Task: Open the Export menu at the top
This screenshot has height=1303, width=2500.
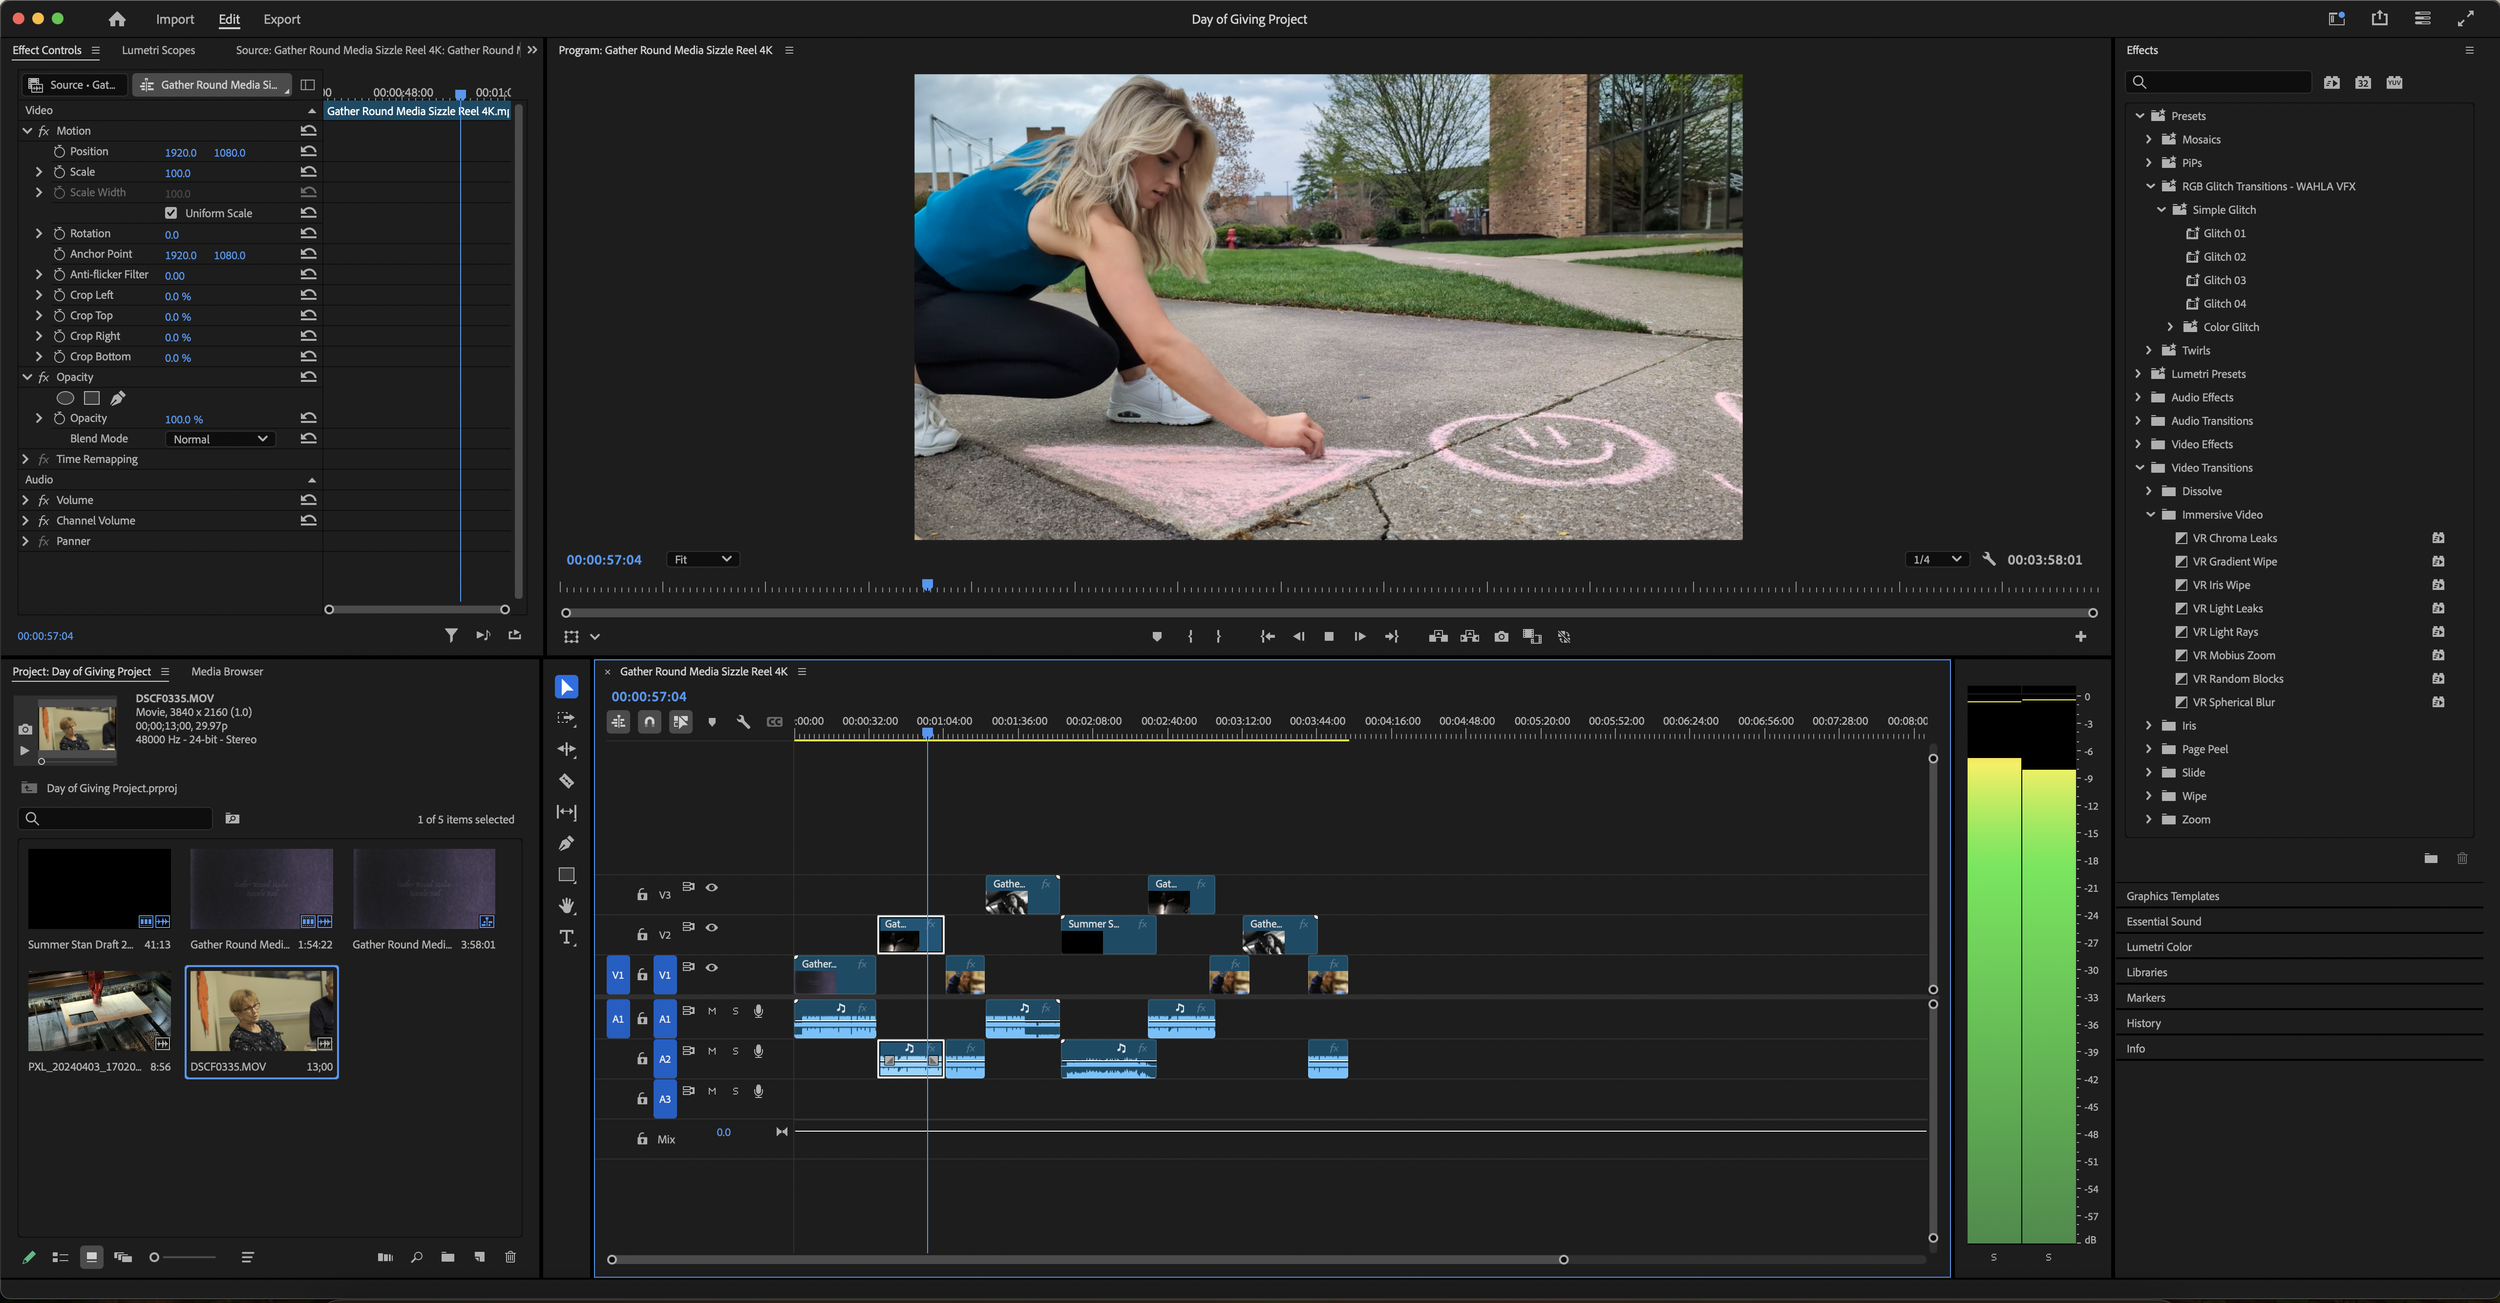Action: pyautogui.click(x=281, y=19)
